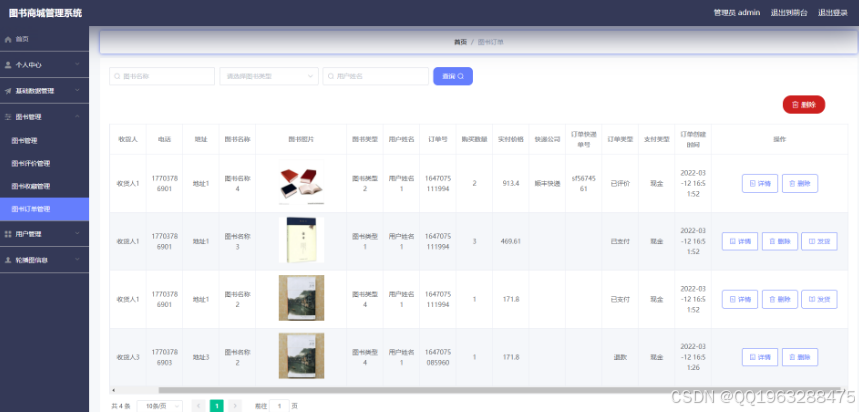Click the 共 4 条 total count text
Viewport: 859px width, 412px height.
click(121, 406)
